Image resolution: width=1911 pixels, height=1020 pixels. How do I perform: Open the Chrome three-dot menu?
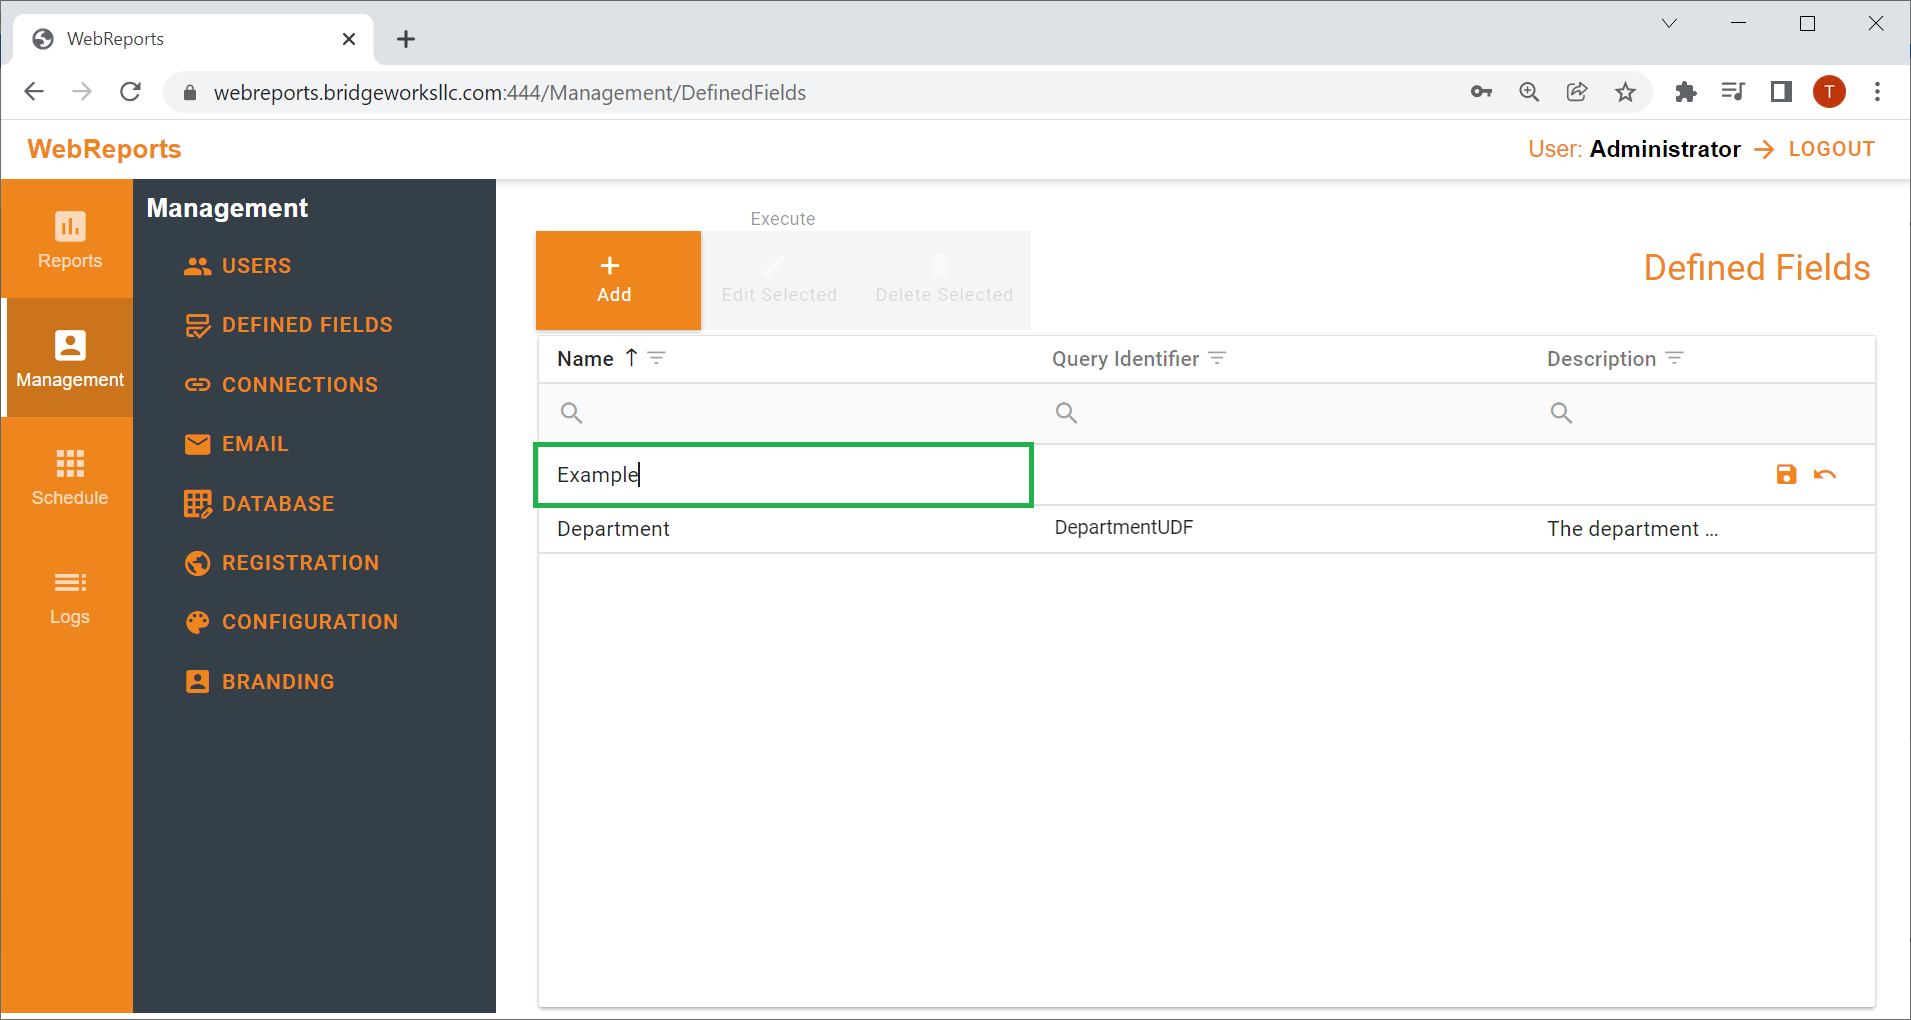point(1877,92)
